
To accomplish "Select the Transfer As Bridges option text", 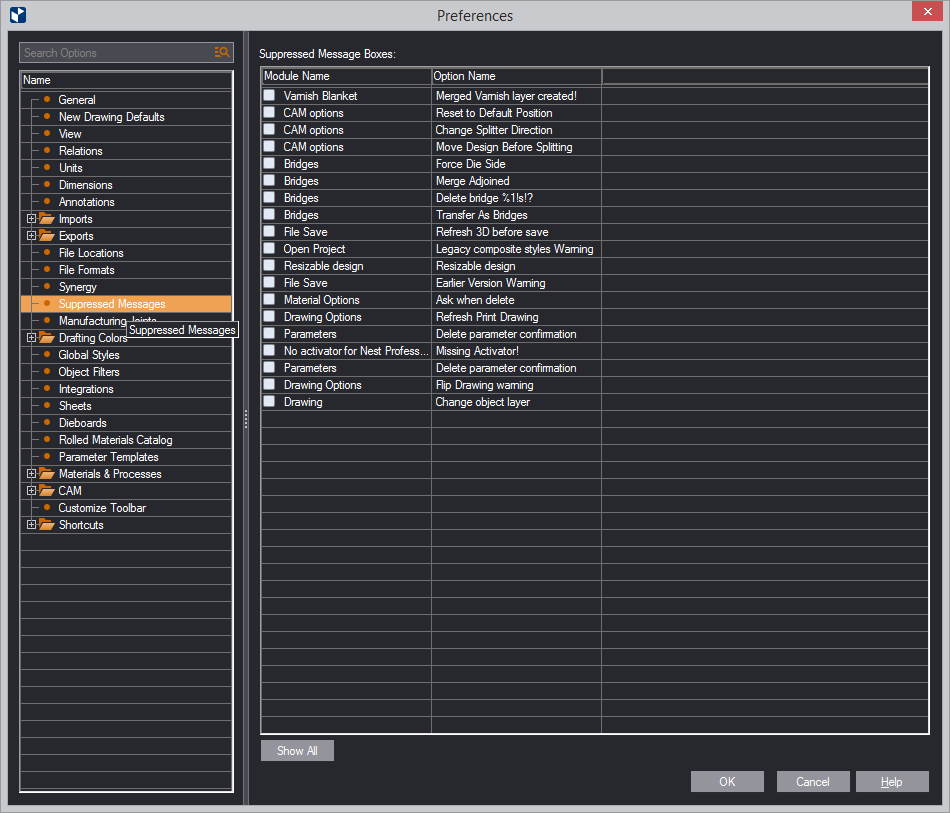I will click(x=482, y=215).
